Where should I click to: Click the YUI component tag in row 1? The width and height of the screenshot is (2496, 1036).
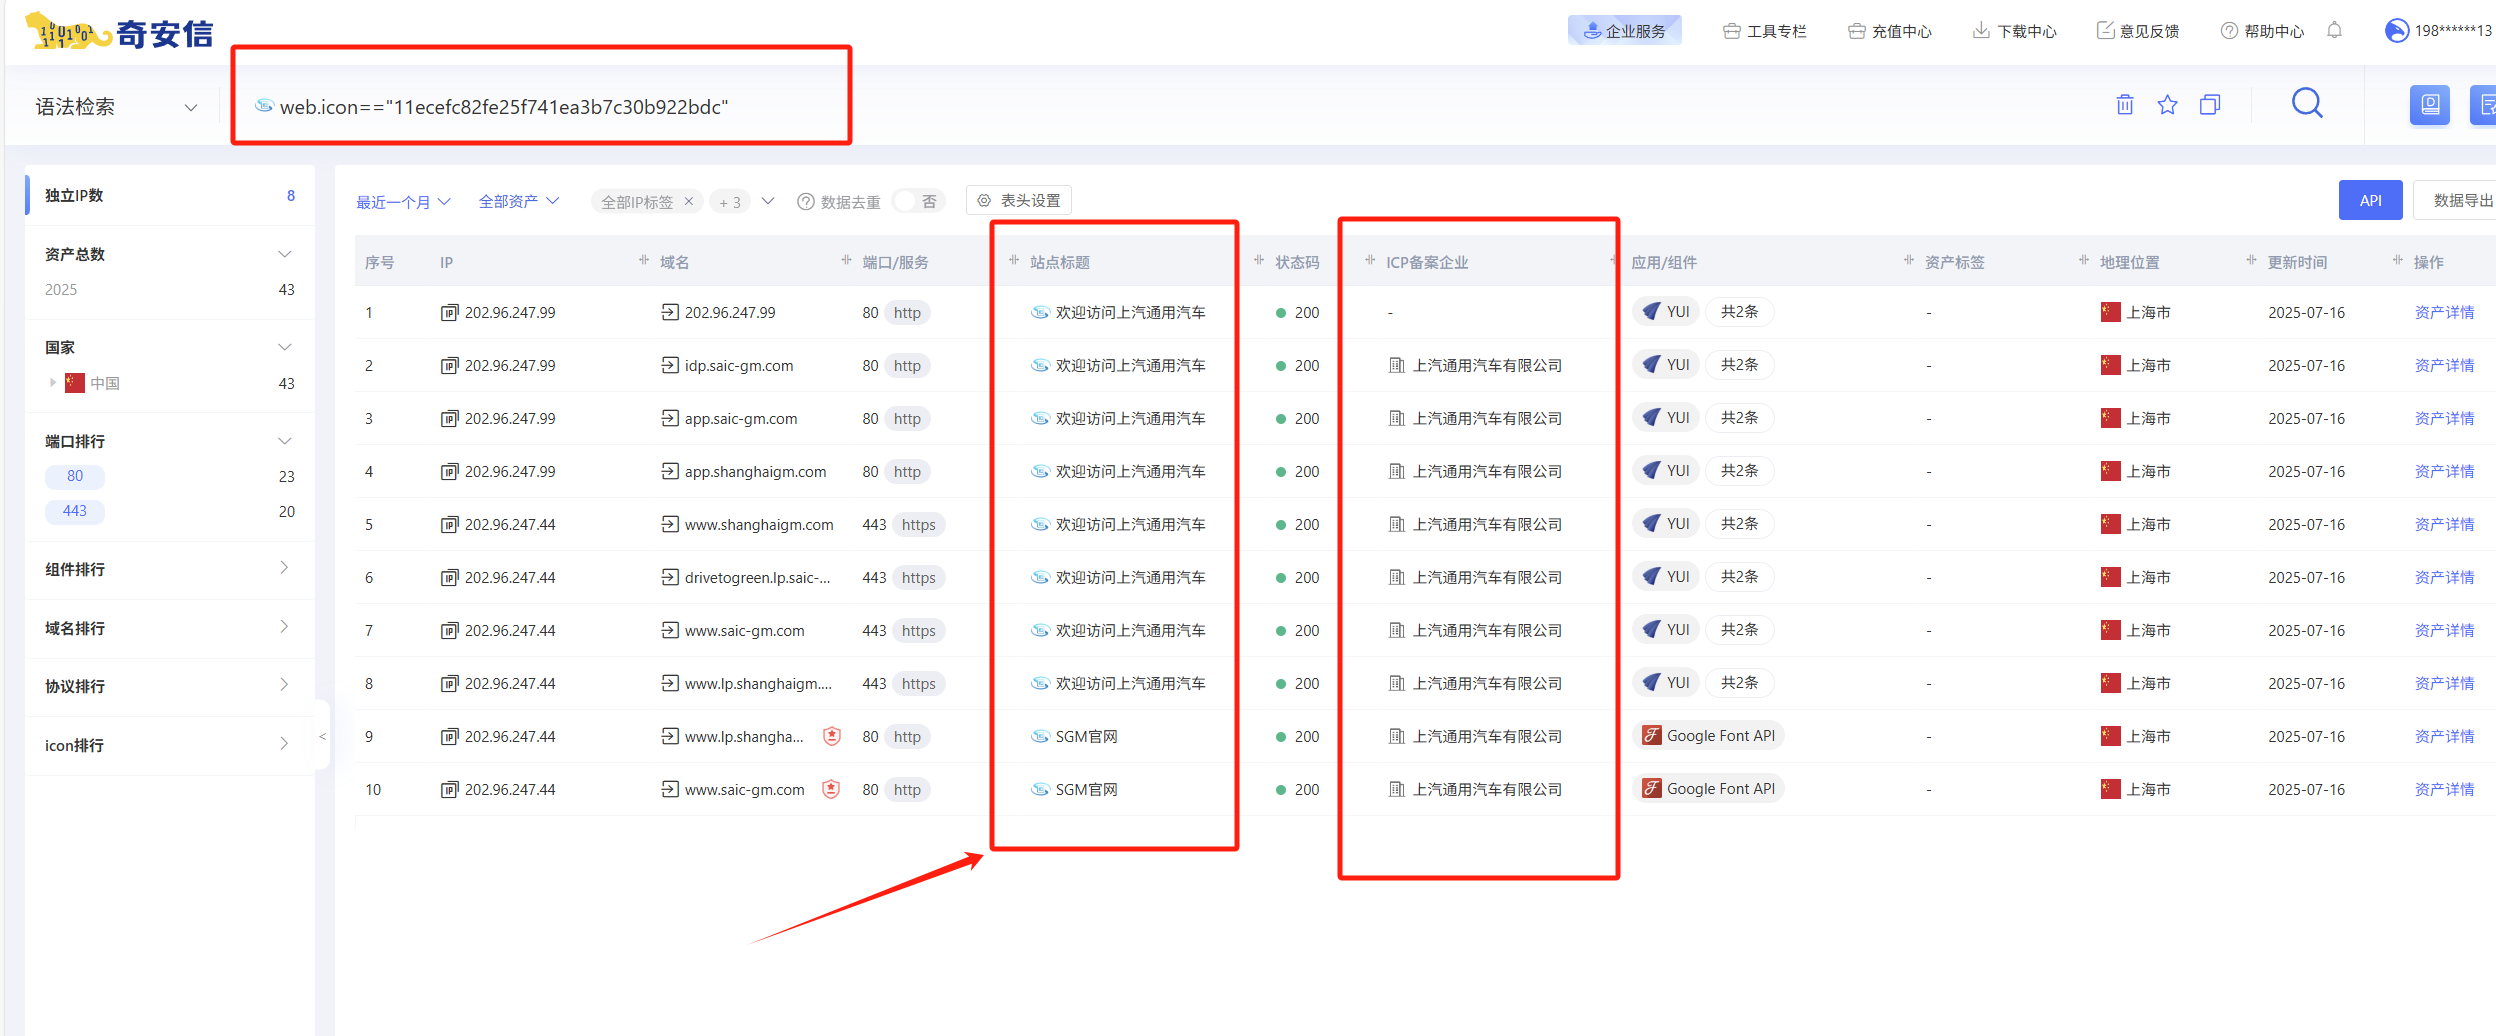[x=1666, y=312]
